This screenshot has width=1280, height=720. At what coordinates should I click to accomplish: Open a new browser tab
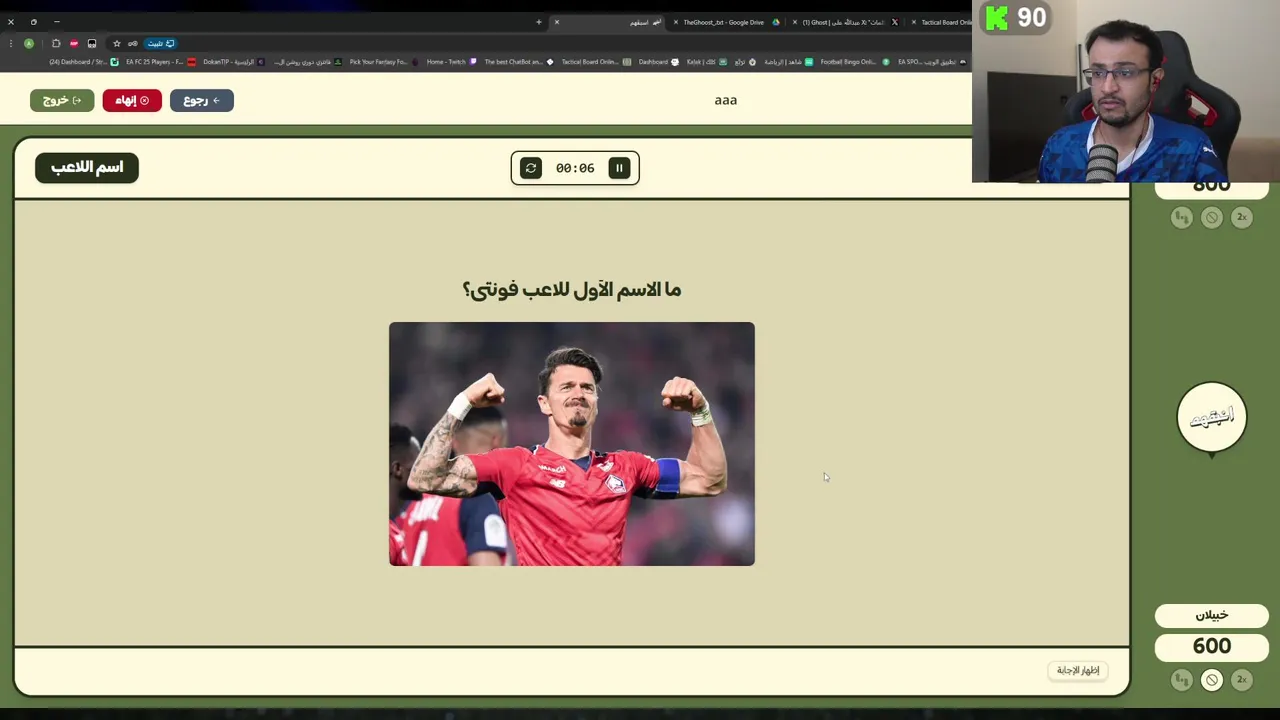click(538, 22)
